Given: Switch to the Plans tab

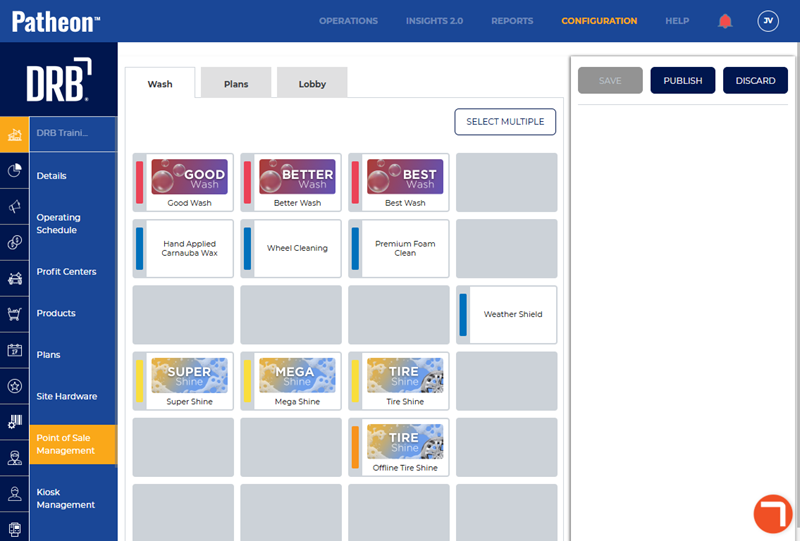Looking at the screenshot, I should point(236,84).
